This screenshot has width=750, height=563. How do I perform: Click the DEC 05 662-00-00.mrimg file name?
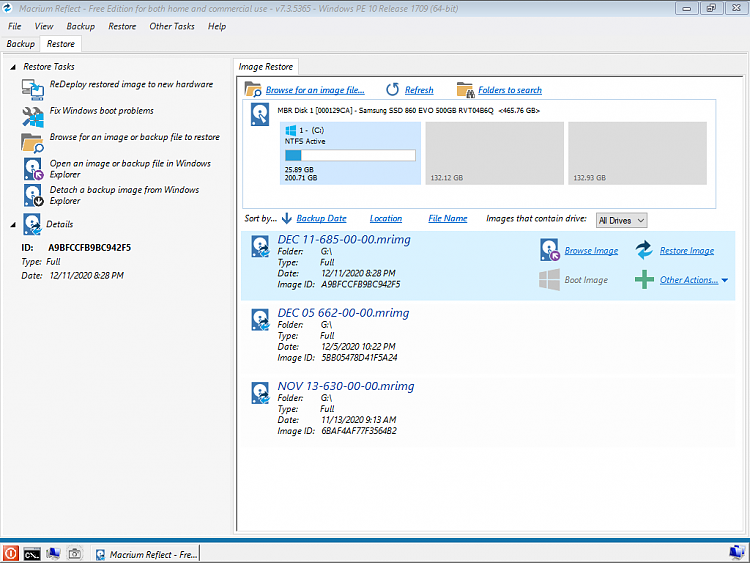click(343, 313)
